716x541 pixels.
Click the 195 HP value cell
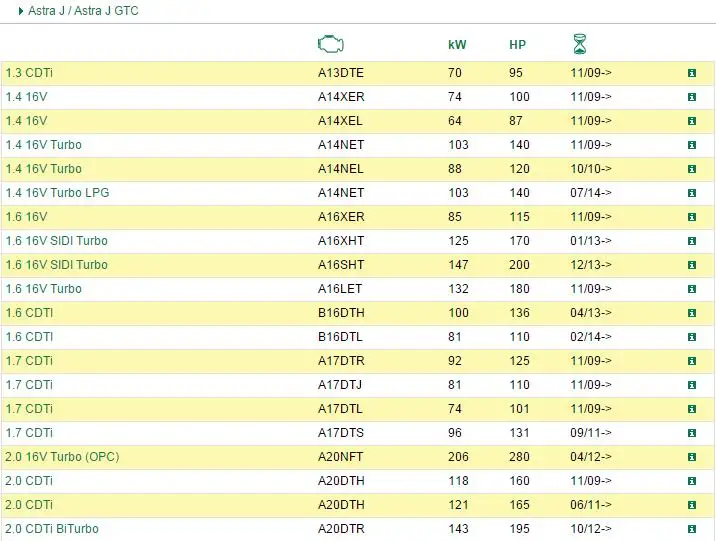click(x=519, y=529)
